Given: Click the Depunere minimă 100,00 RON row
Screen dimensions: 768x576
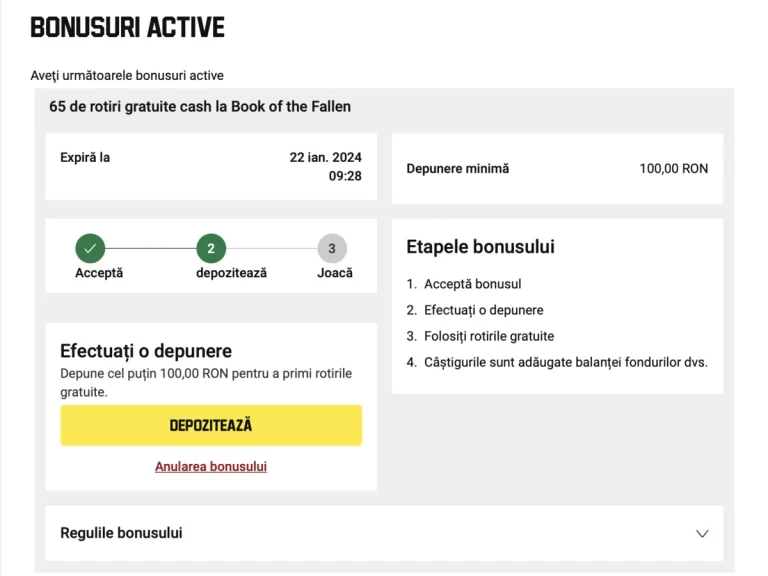Looking at the screenshot, I should (557, 168).
